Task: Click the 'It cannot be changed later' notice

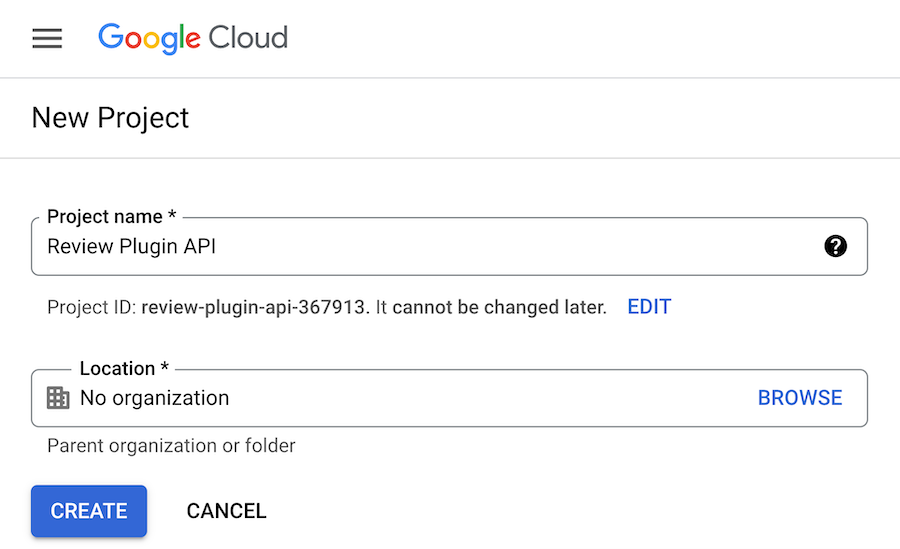Action: point(491,307)
